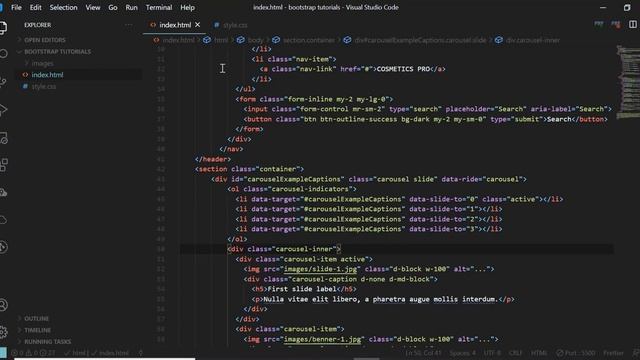Click the code minimap
The image size is (640, 360).
click(x=628, y=82)
